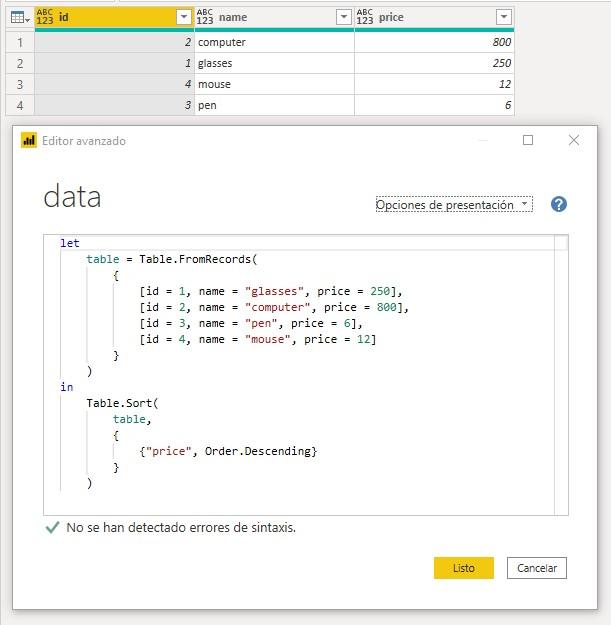Open the table options icon in grid corner

tap(20, 18)
